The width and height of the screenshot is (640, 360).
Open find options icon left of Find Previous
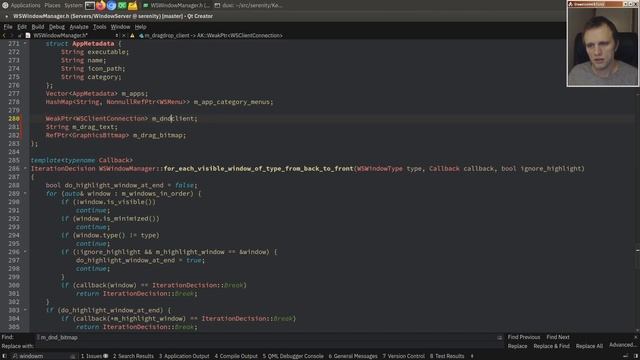500,338
